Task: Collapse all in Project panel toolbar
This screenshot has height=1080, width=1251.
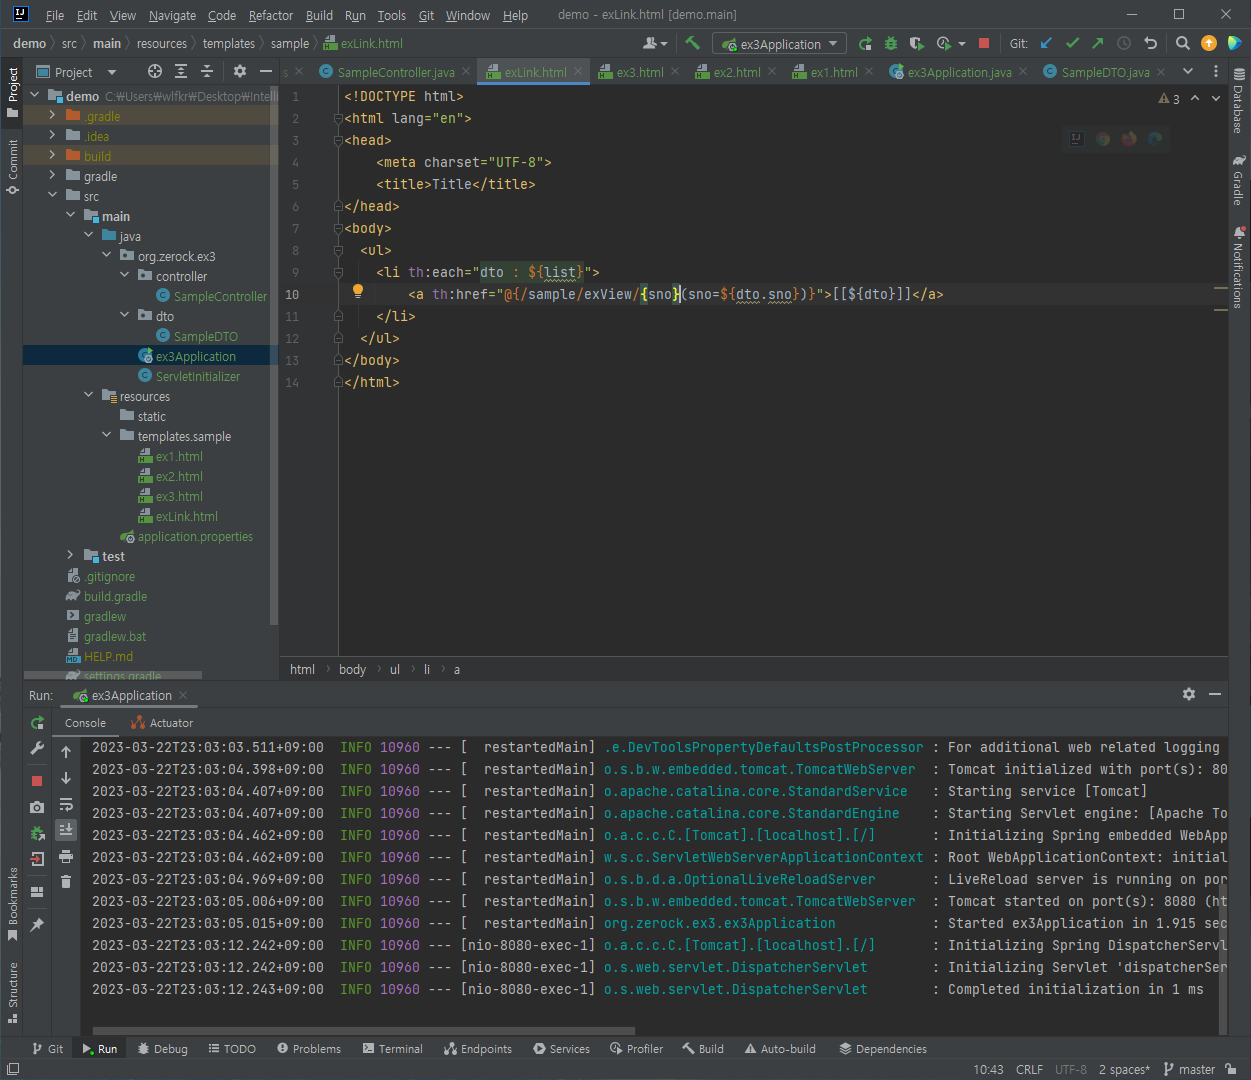Action: (x=207, y=71)
